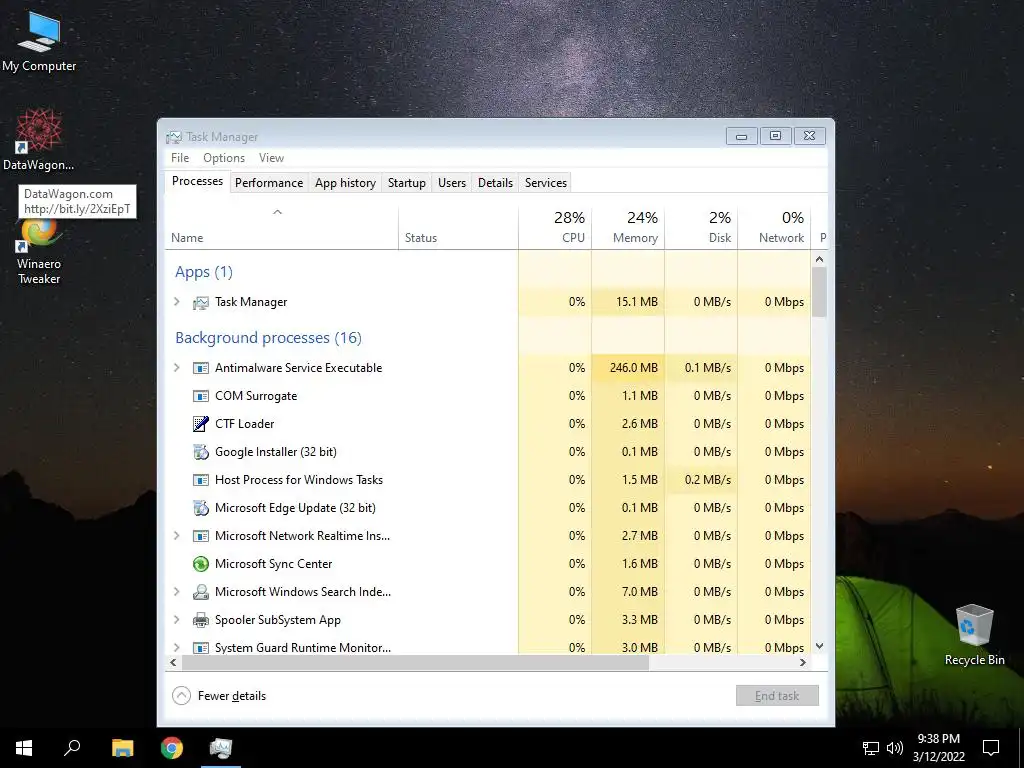Expand the Spooler SubSystem App row
Image resolution: width=1024 pixels, height=768 pixels.
pyautogui.click(x=176, y=620)
